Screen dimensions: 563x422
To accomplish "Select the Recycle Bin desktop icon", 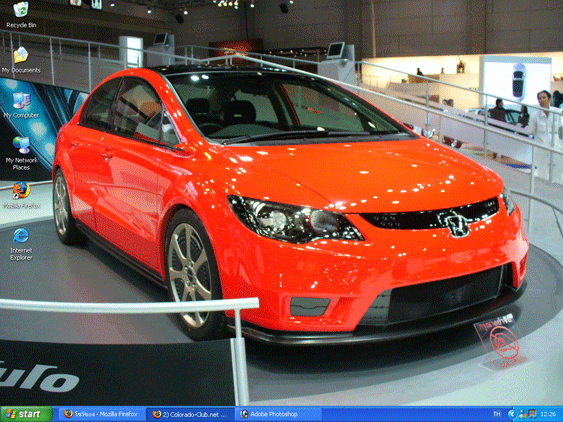I will [21, 10].
